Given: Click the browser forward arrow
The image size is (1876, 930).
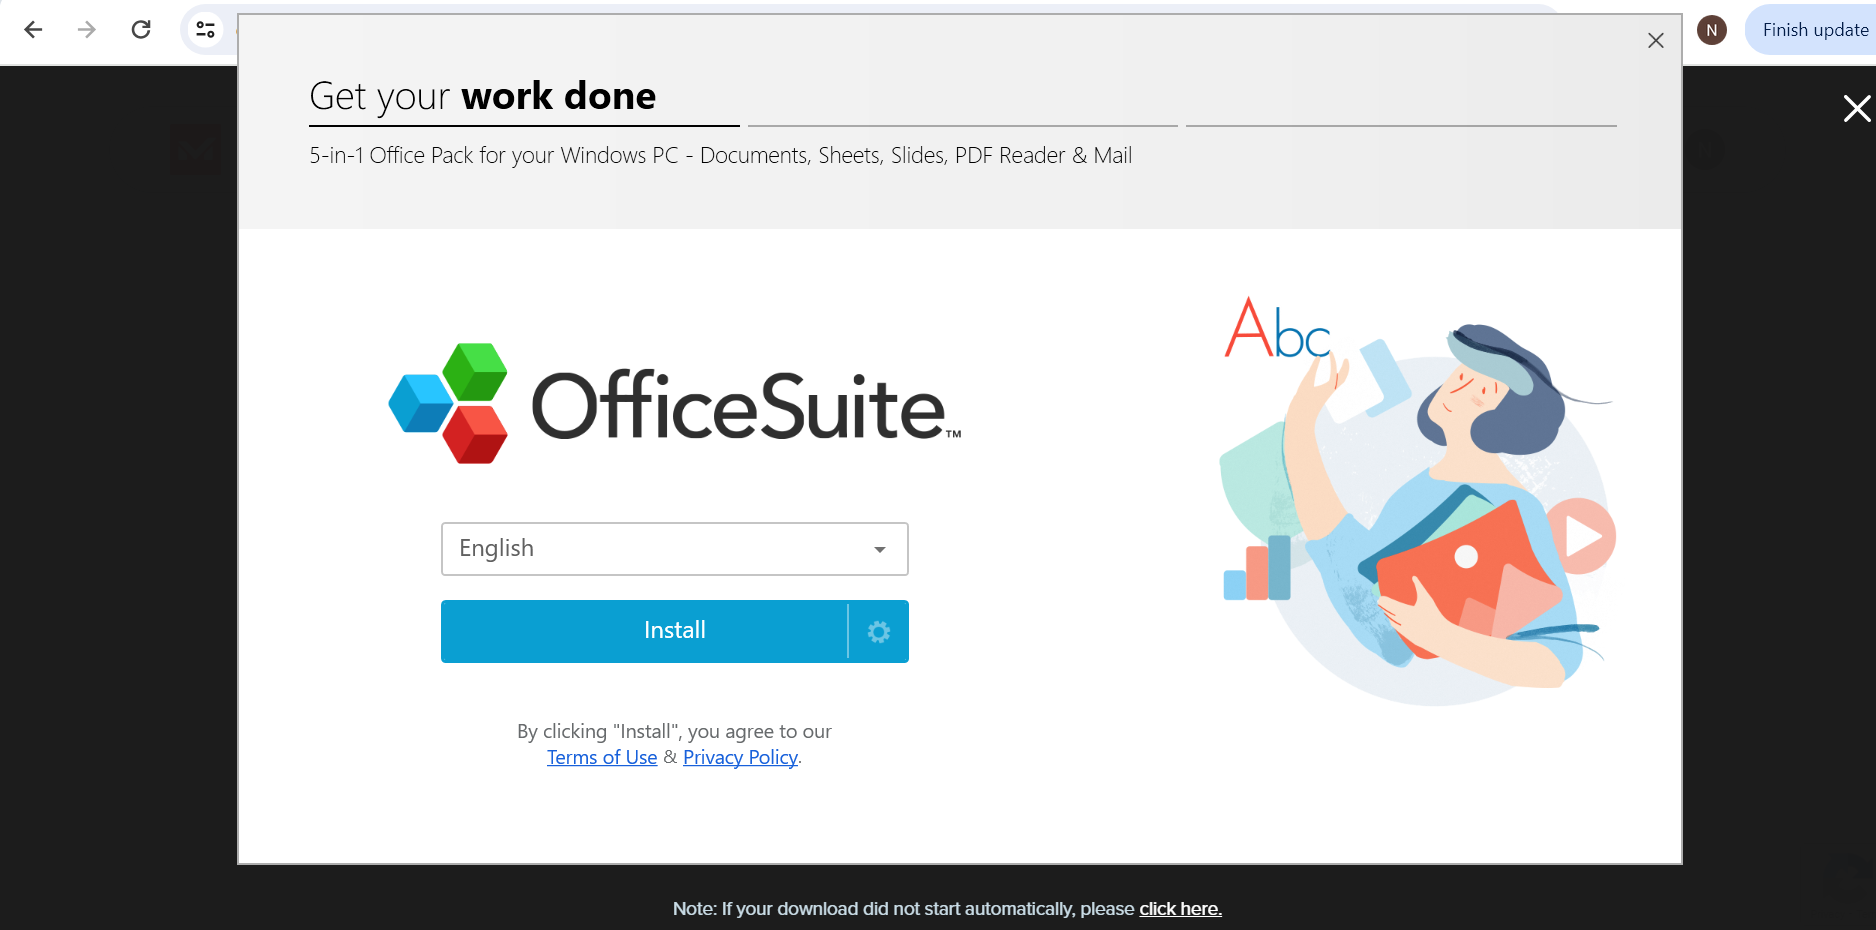Looking at the screenshot, I should (86, 29).
